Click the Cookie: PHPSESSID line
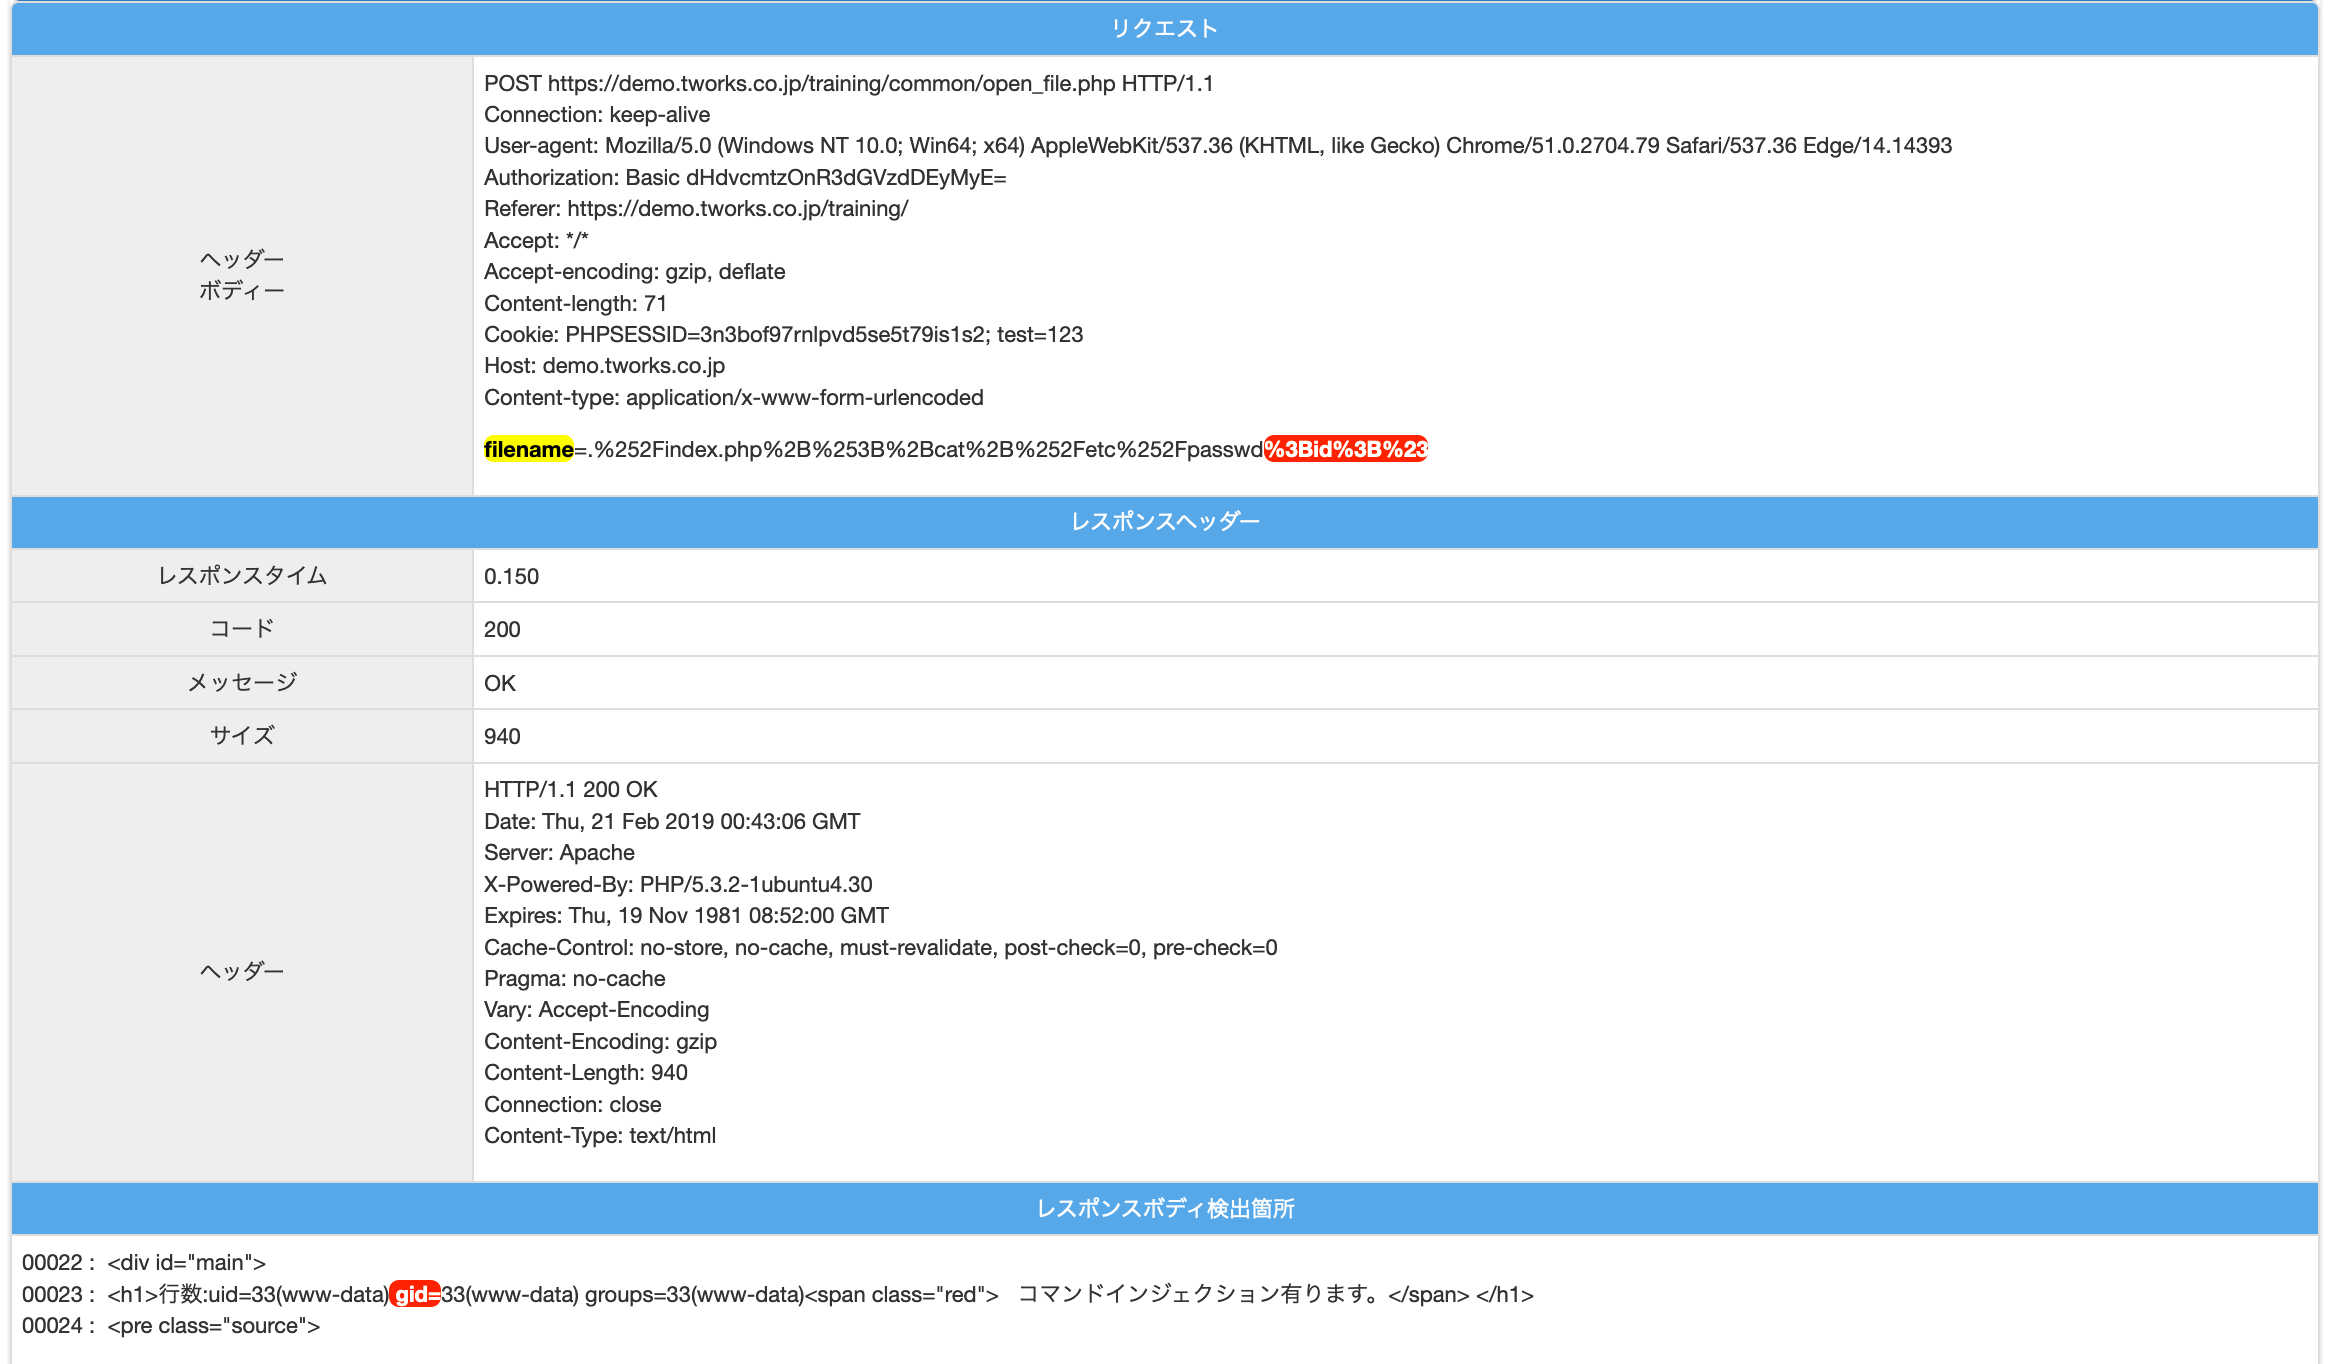The height and width of the screenshot is (1364, 2330). 783,334
